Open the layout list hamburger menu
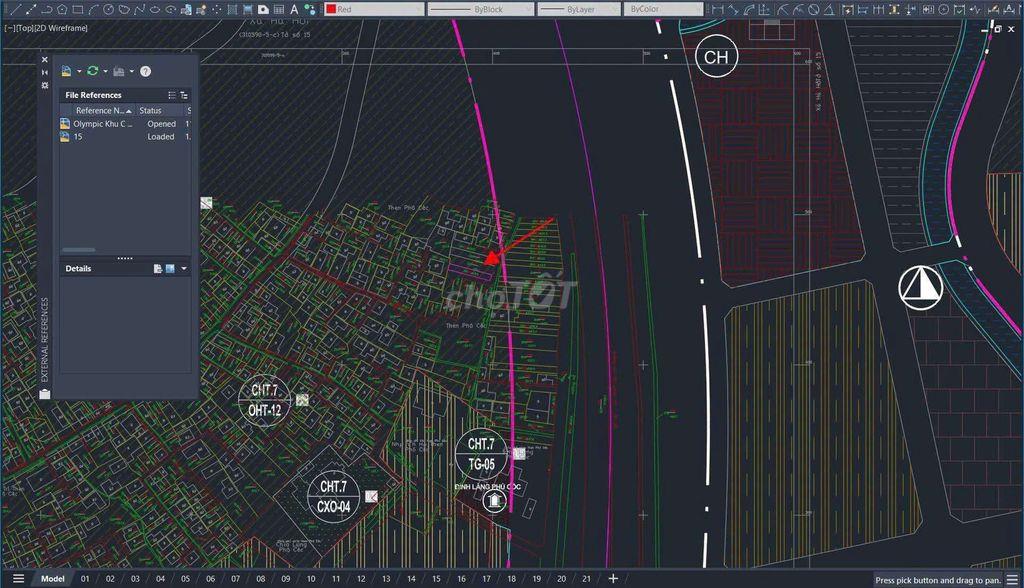 click(18, 579)
